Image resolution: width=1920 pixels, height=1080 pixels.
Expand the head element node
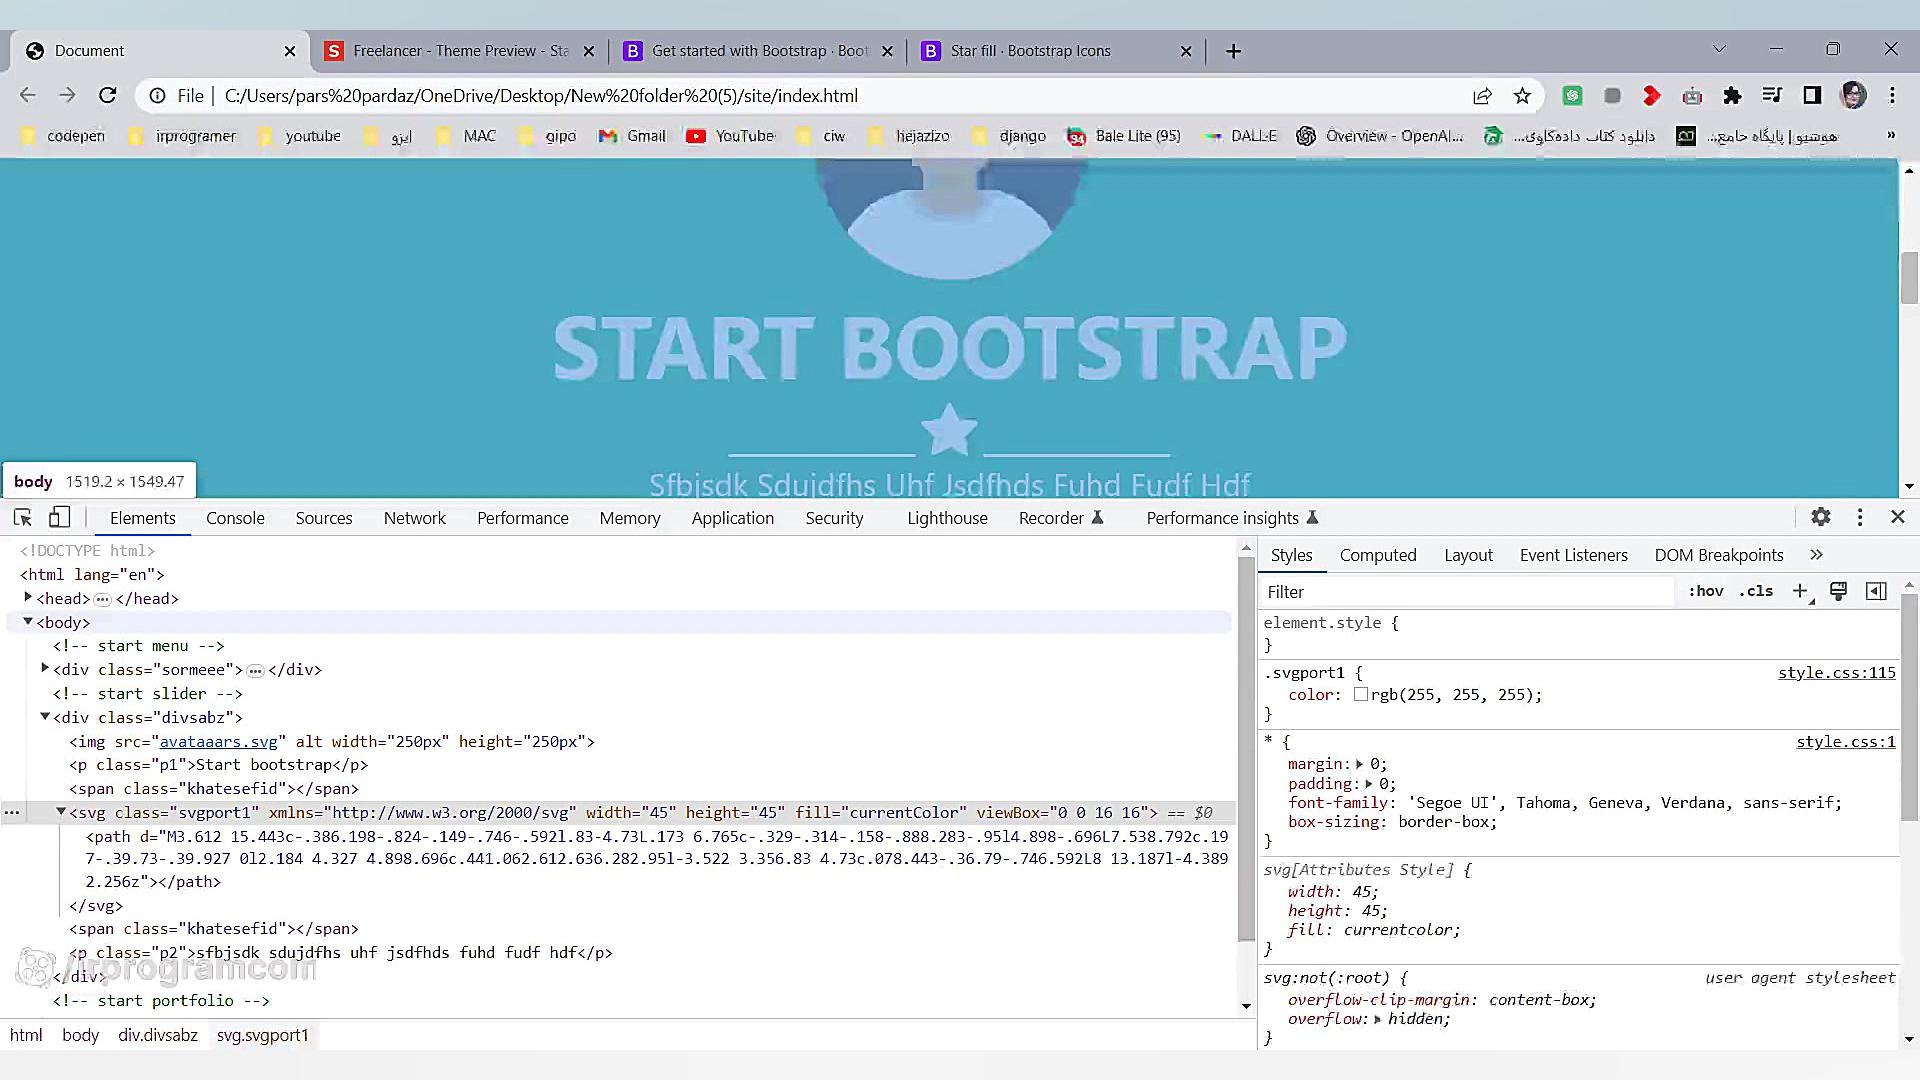click(28, 597)
